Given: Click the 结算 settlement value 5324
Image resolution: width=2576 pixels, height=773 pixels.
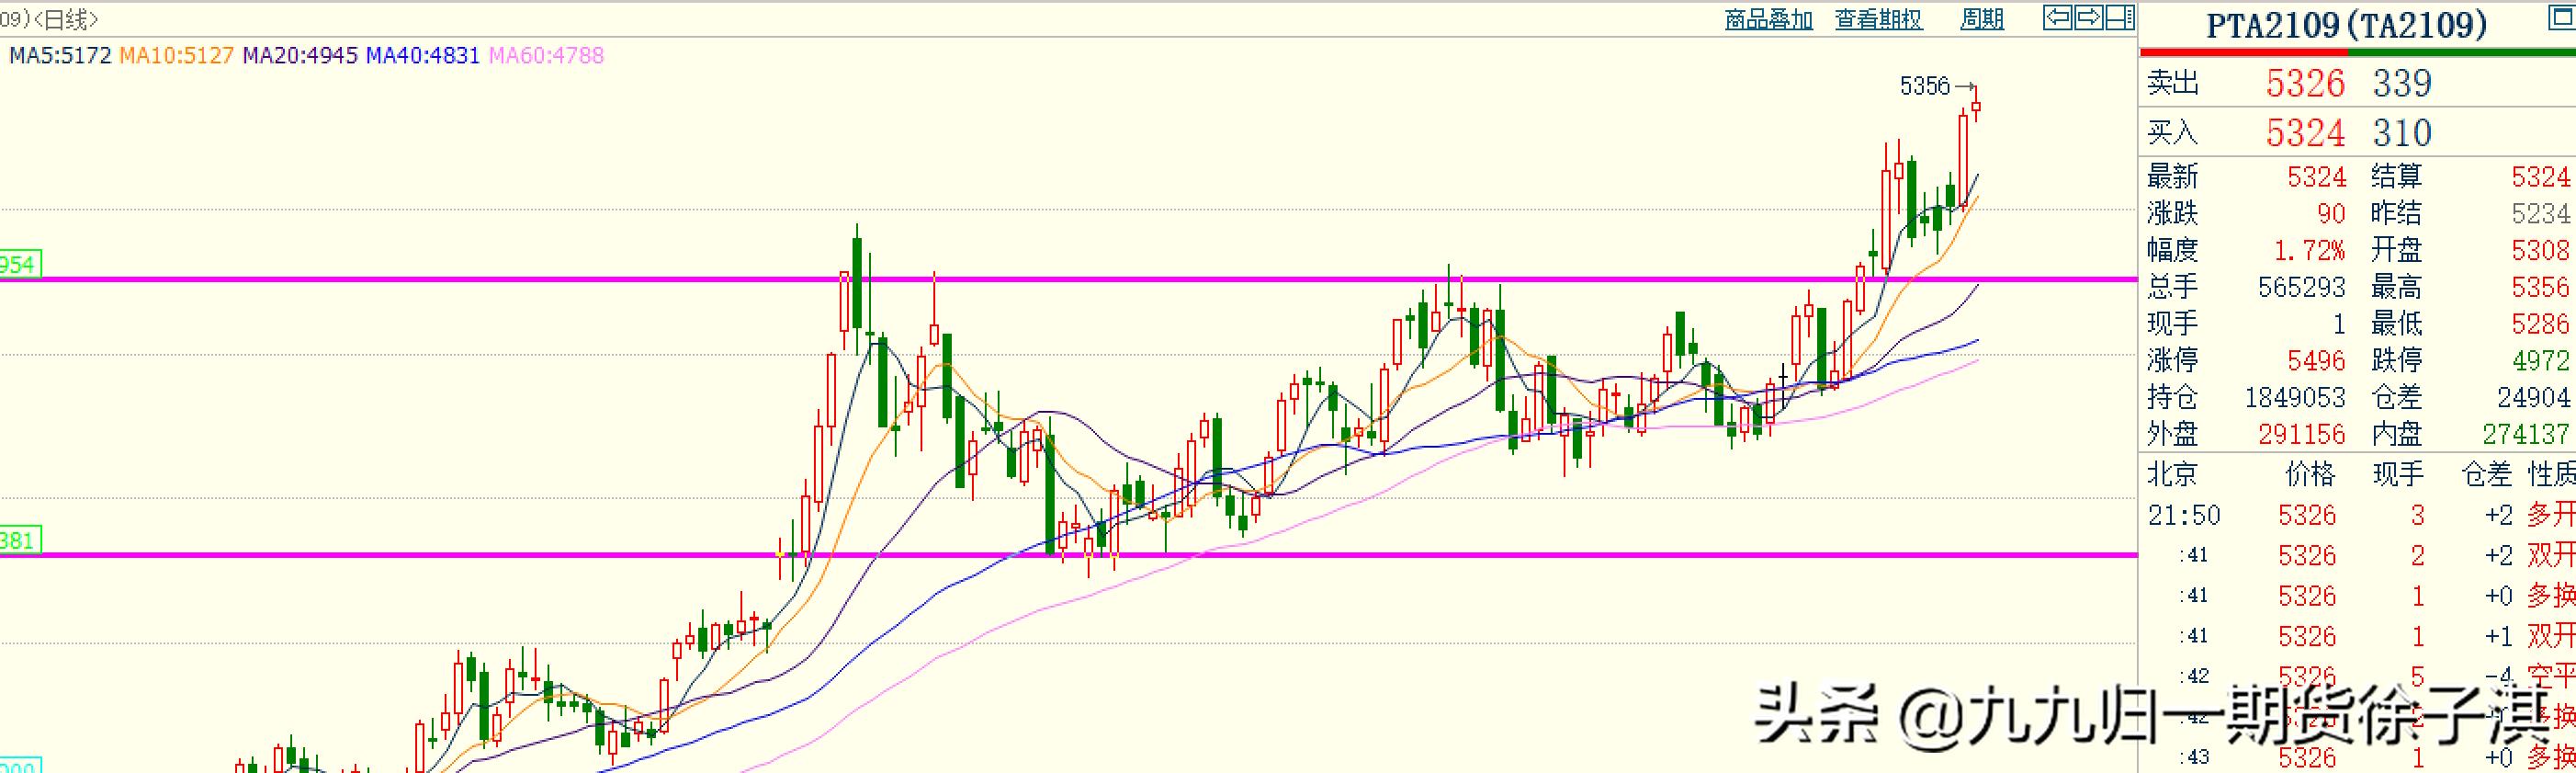Looking at the screenshot, I should 2540,178.
